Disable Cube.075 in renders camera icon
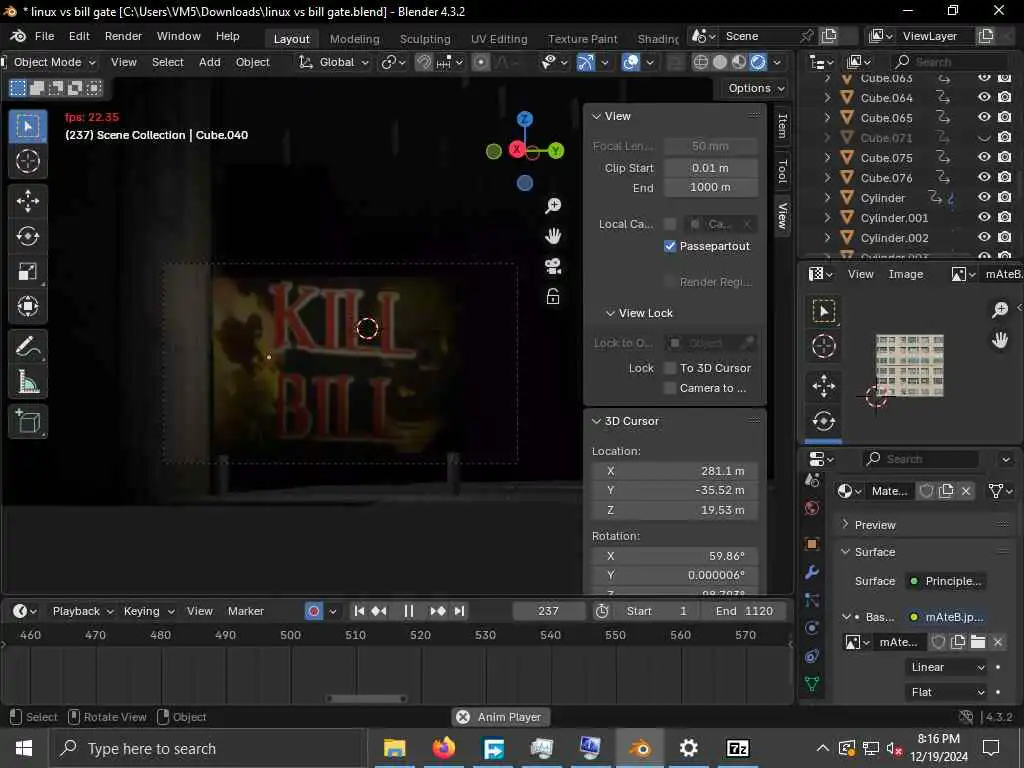 [1004, 157]
